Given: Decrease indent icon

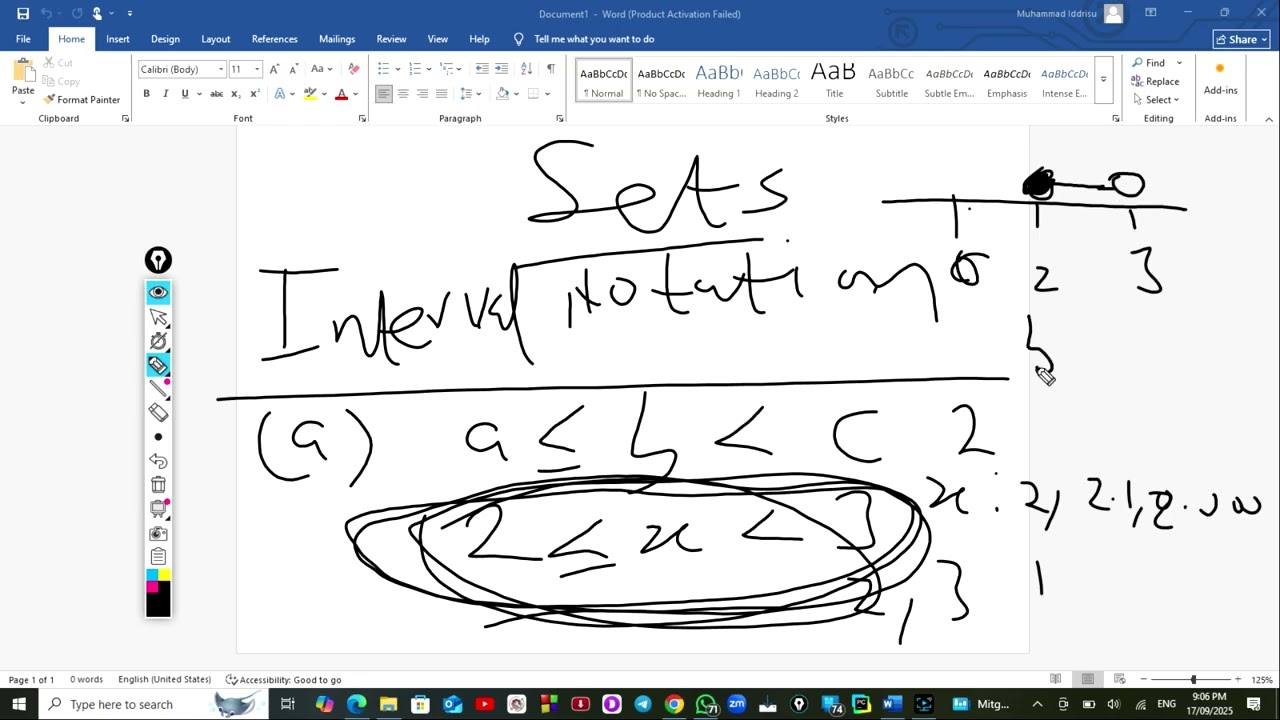Looking at the screenshot, I should click(482, 69).
